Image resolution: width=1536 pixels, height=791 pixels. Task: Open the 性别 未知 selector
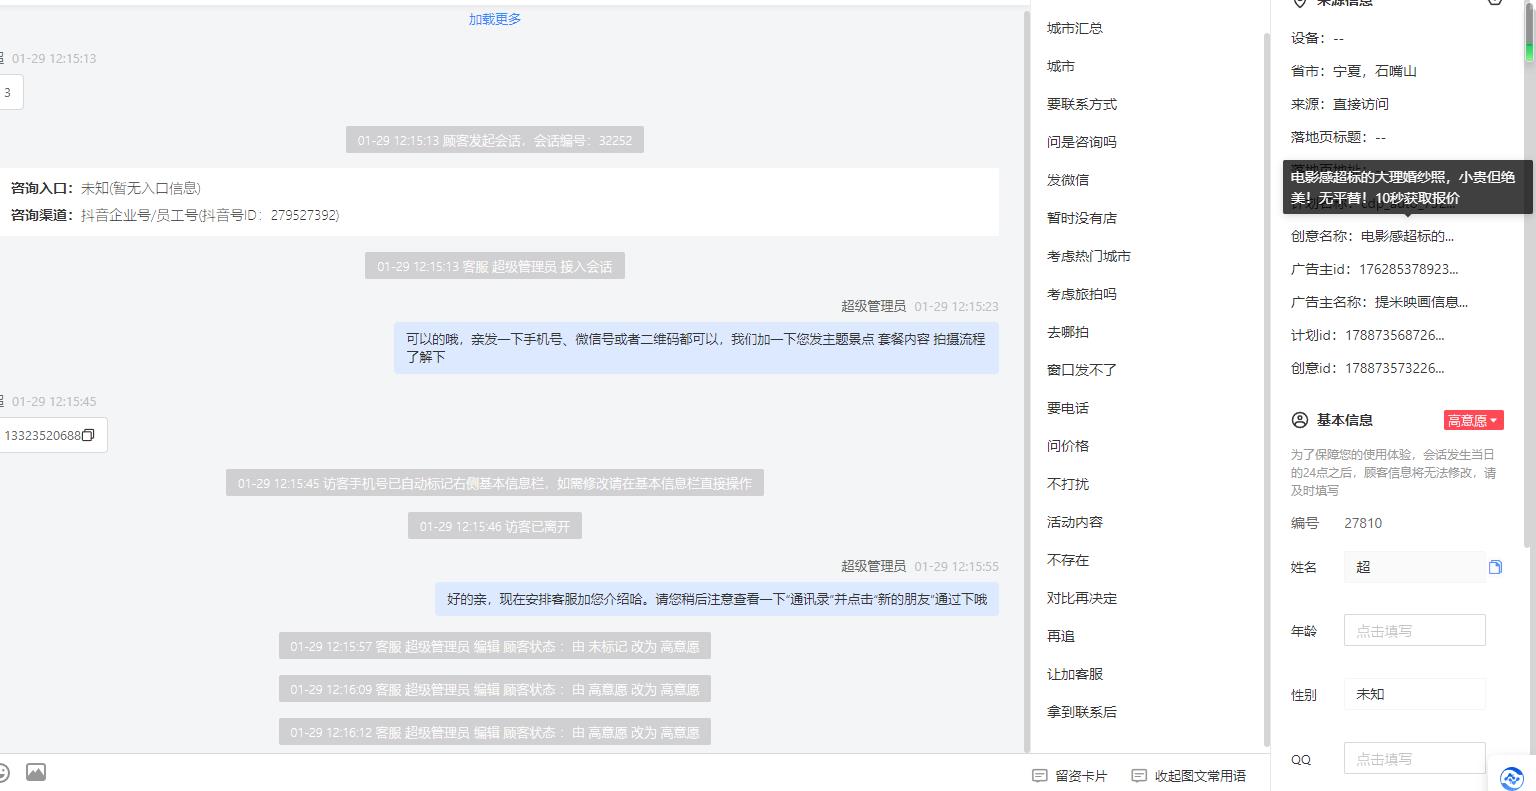(x=1414, y=694)
